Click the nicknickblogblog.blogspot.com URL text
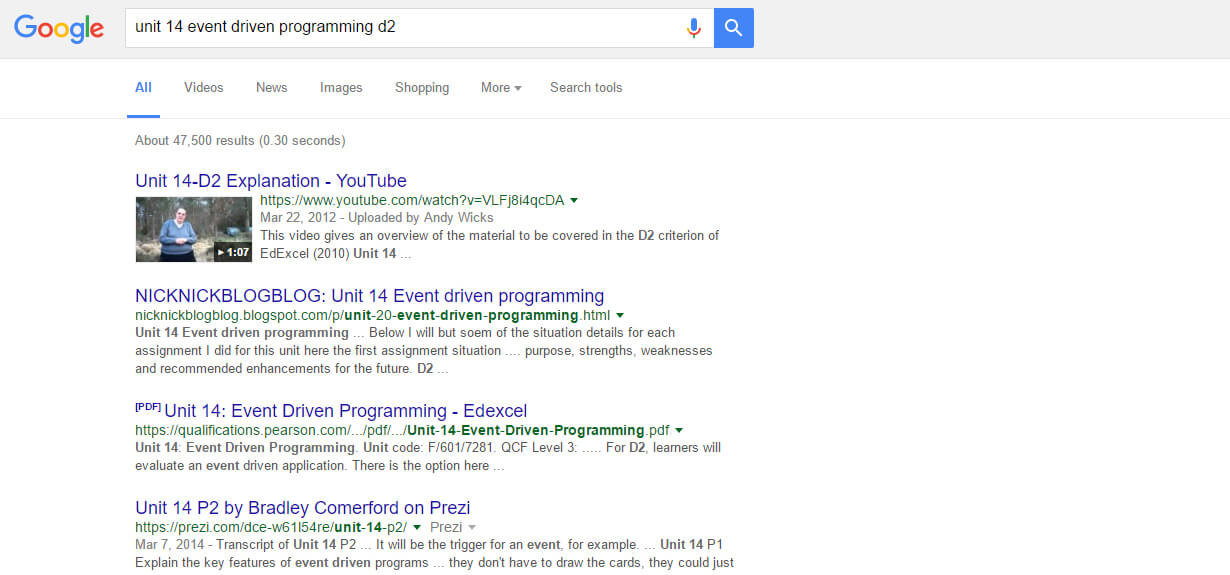 tap(373, 315)
